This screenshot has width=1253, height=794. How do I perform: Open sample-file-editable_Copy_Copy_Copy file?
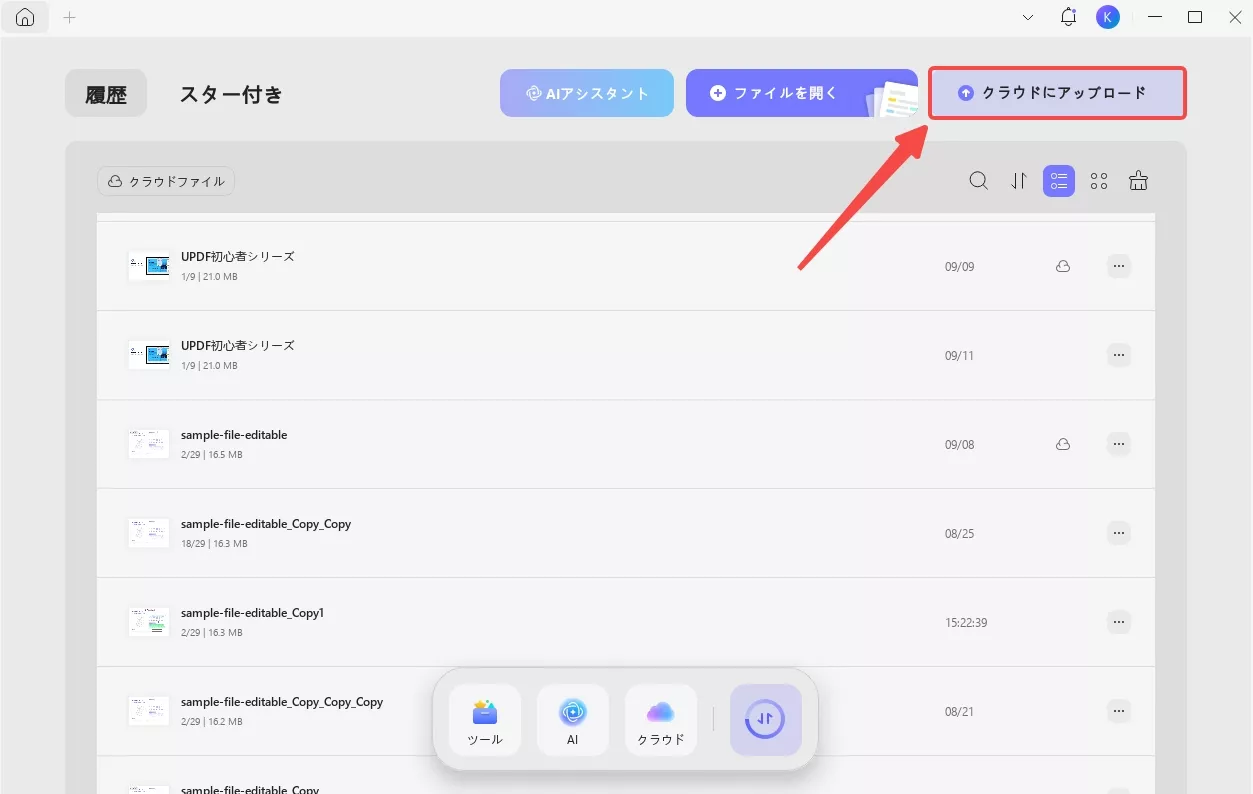(x=282, y=702)
